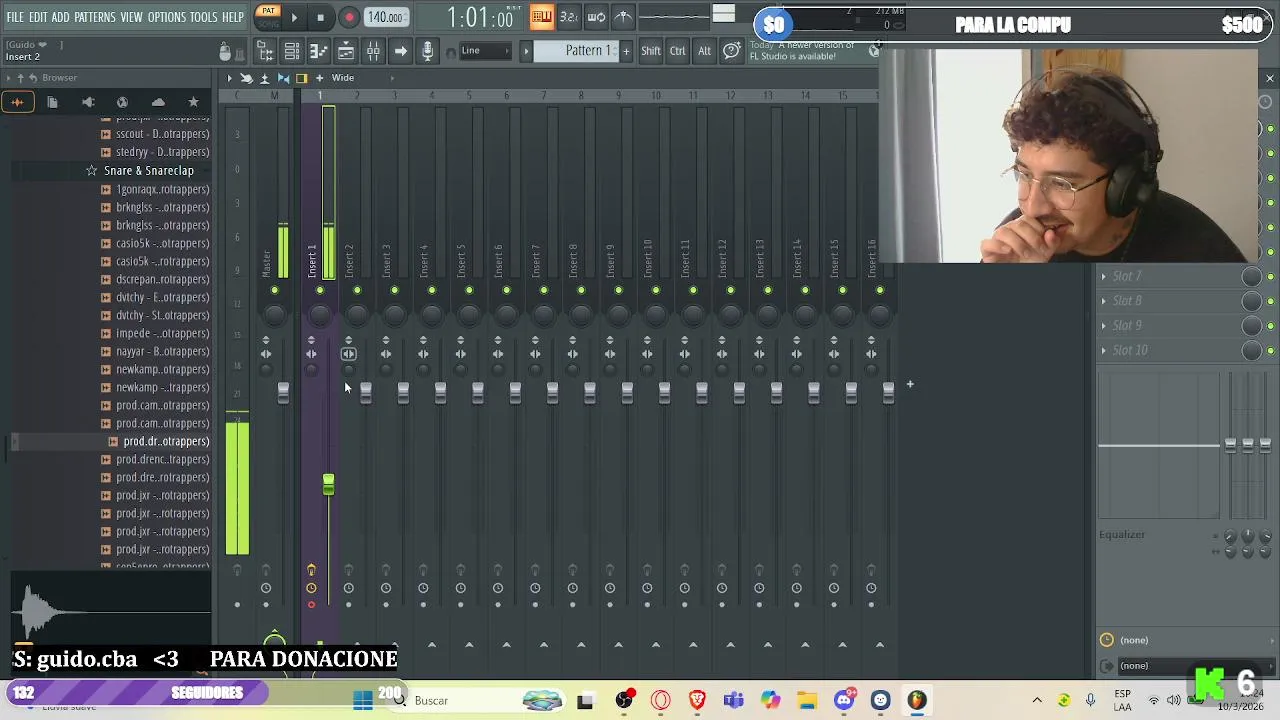Click Master track volume fader handle
This screenshot has width=1280, height=720.
point(283,394)
